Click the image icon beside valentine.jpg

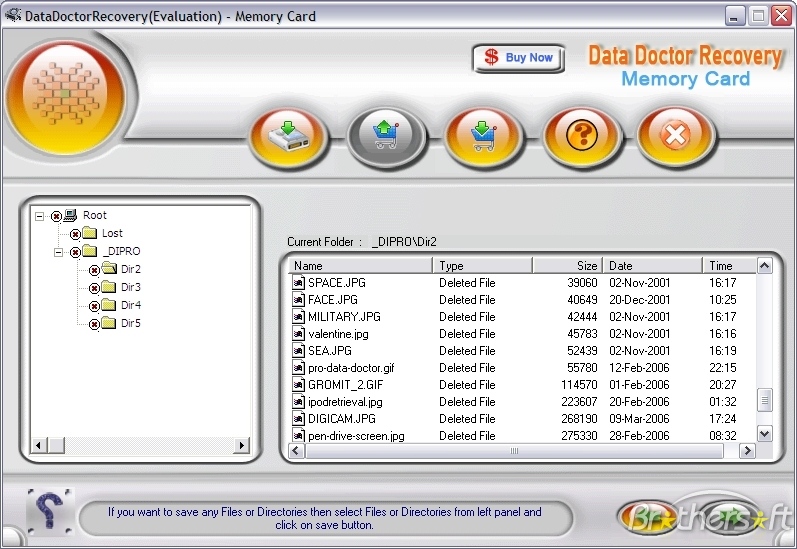pyautogui.click(x=298, y=334)
